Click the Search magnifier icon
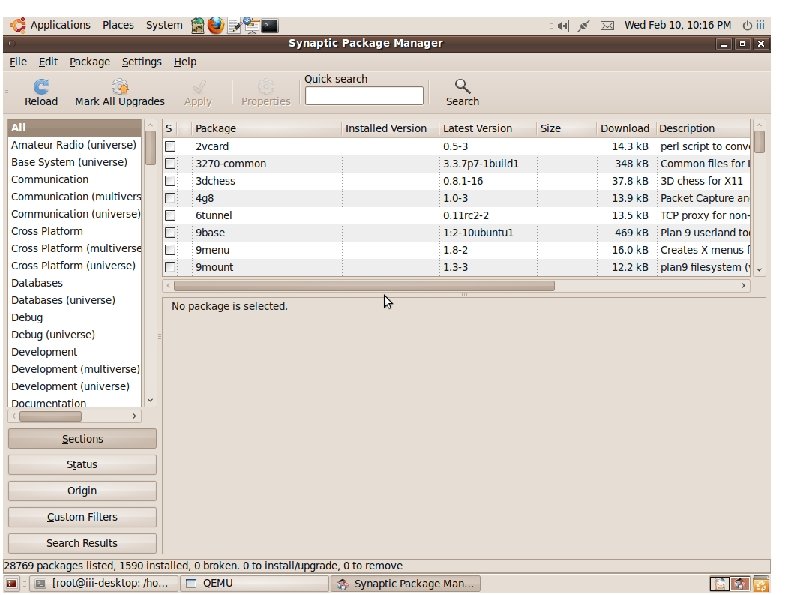 [x=462, y=86]
